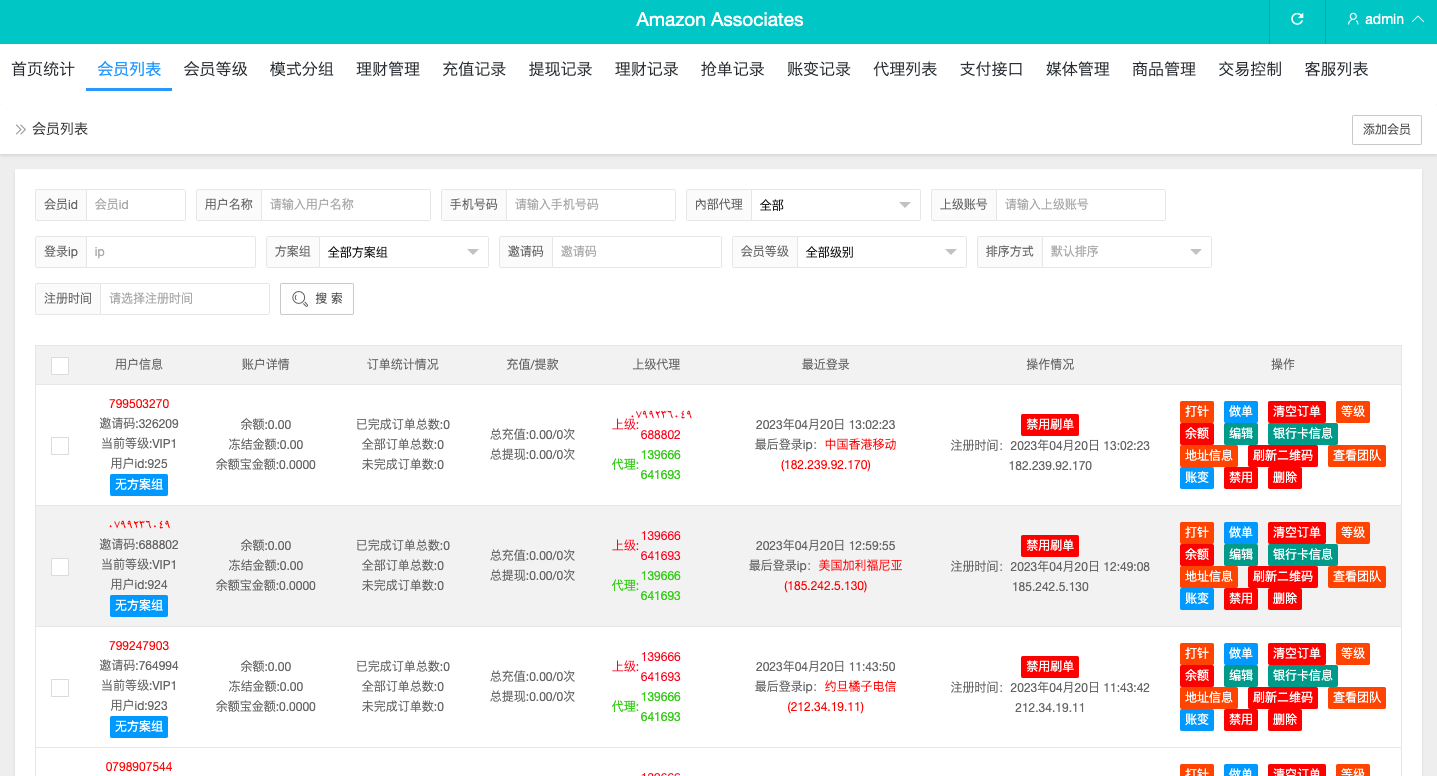The height and width of the screenshot is (776, 1437).
Task: Check the checkbox for member 799503270
Action: click(59, 446)
